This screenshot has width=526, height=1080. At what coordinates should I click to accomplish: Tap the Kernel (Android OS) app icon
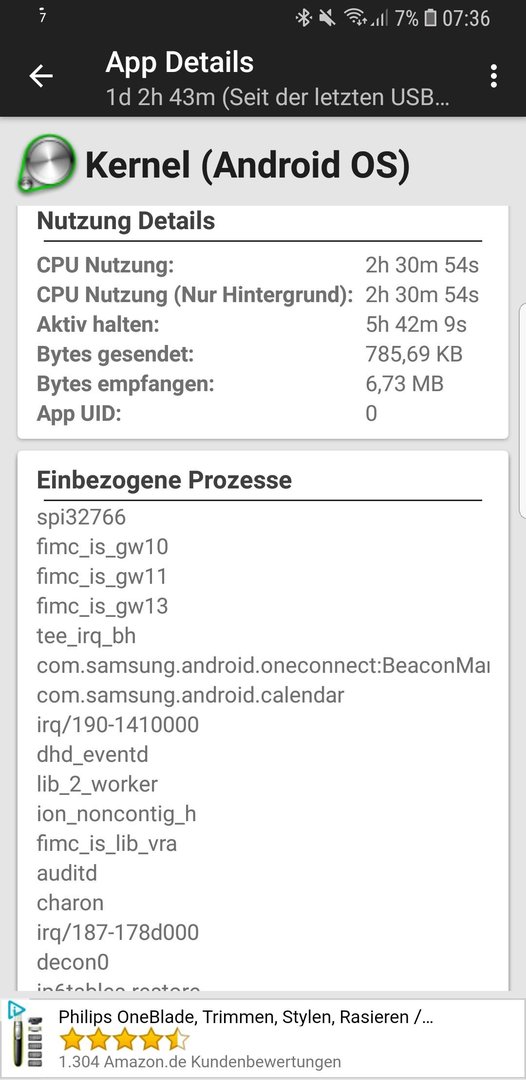pos(46,164)
